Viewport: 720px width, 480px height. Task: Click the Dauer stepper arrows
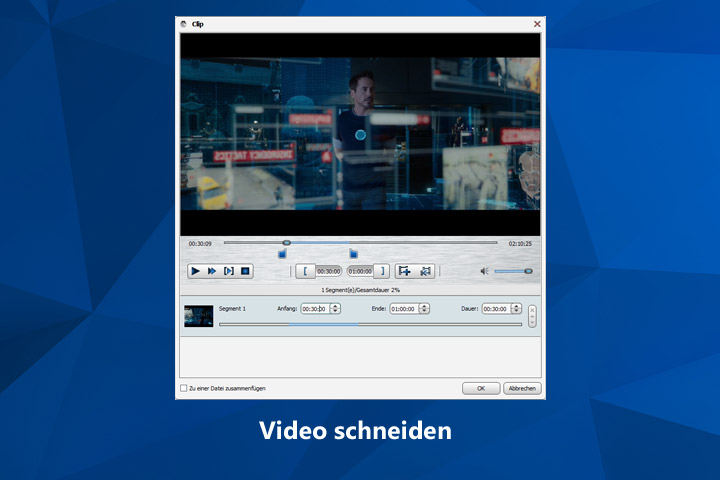517,309
